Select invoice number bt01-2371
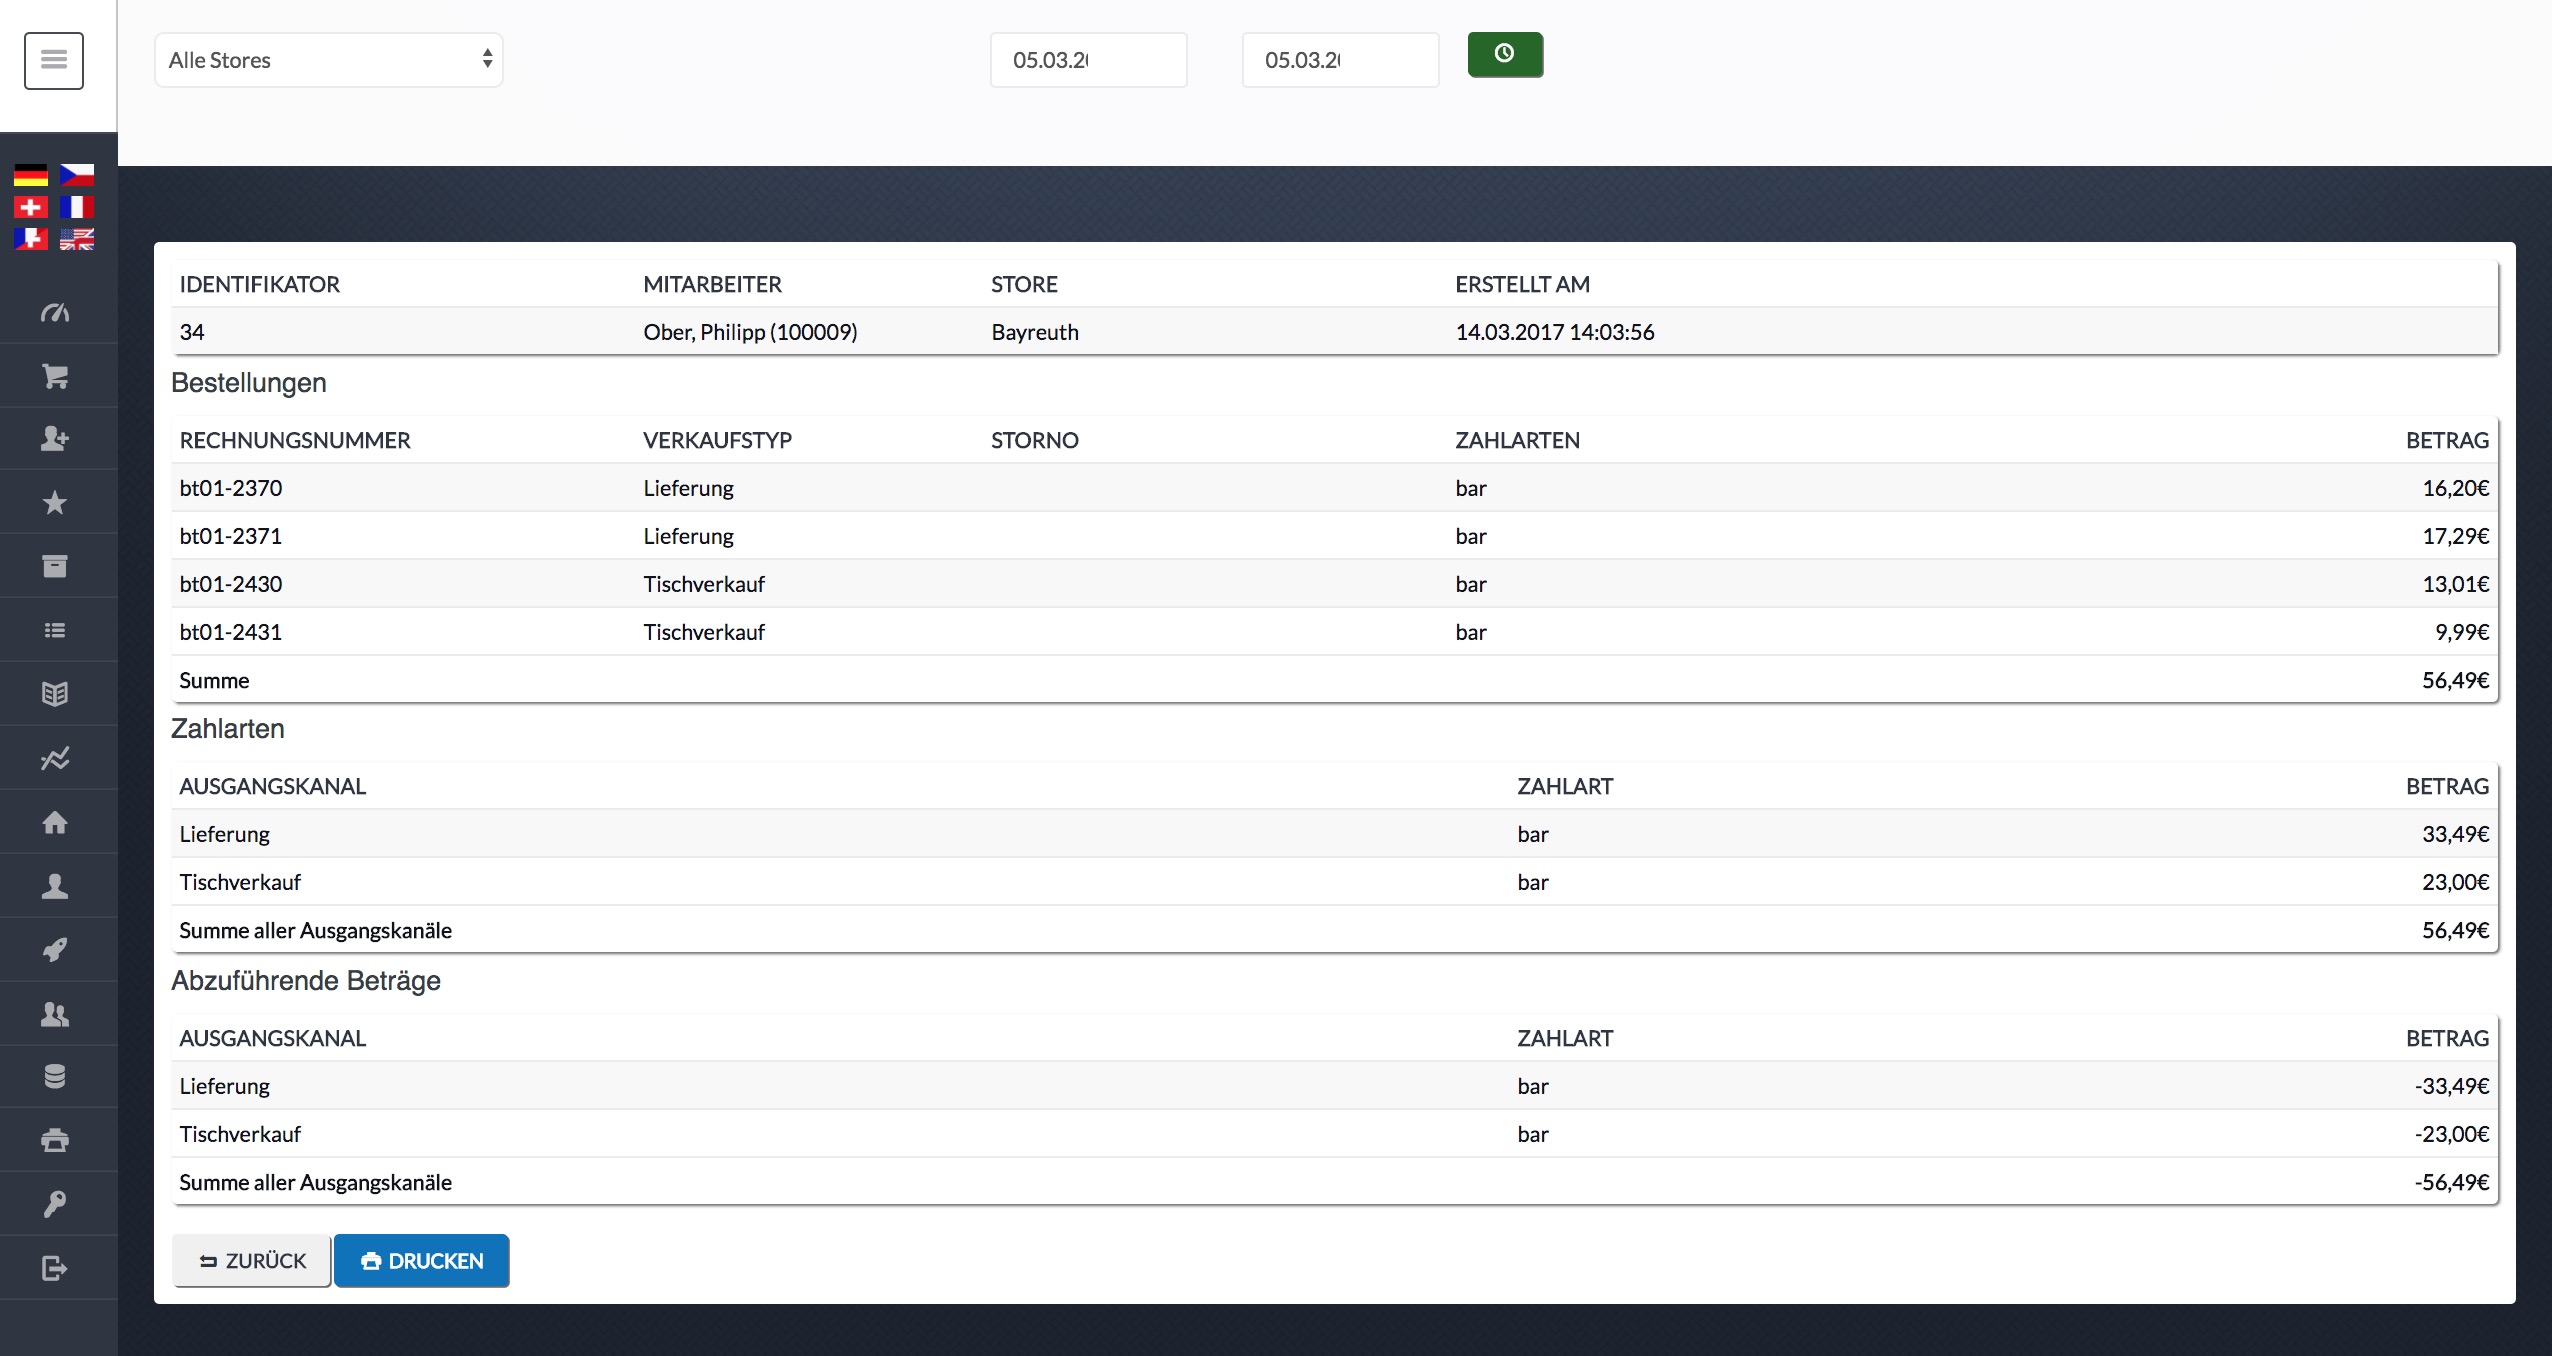 click(231, 536)
